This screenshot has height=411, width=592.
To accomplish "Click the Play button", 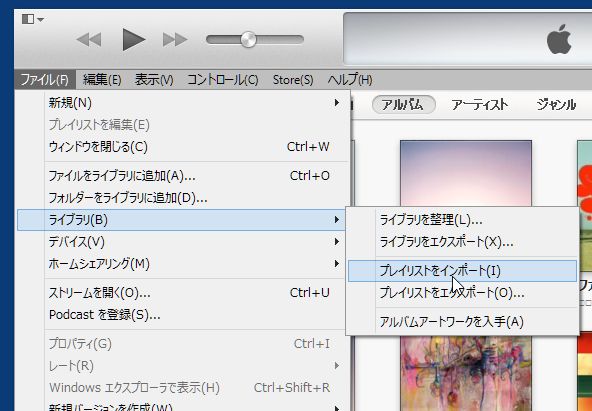I will click(134, 39).
